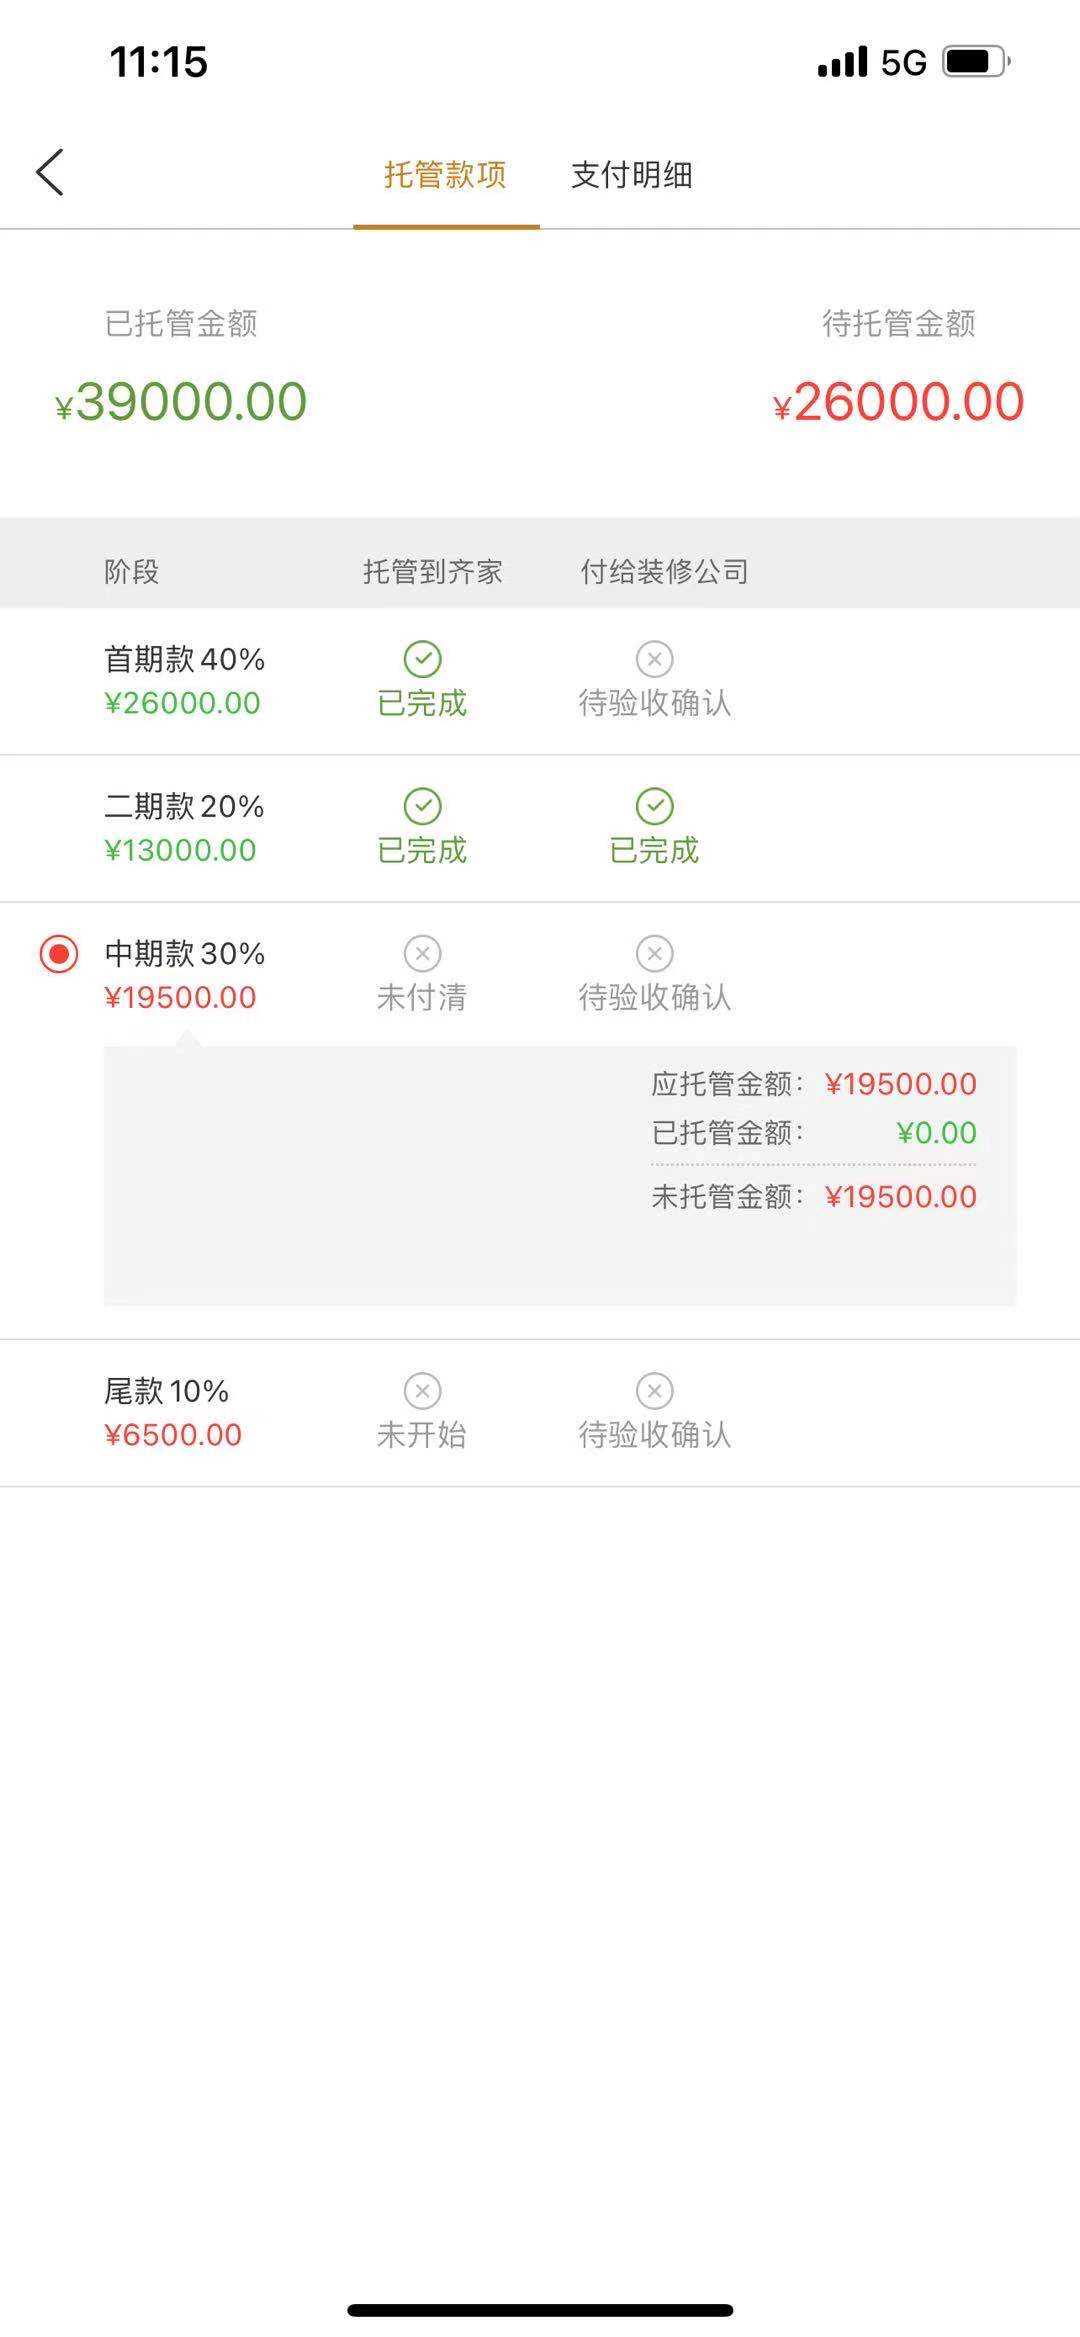Click grey X icon for 首期款 付给装修公司

pos(654,659)
